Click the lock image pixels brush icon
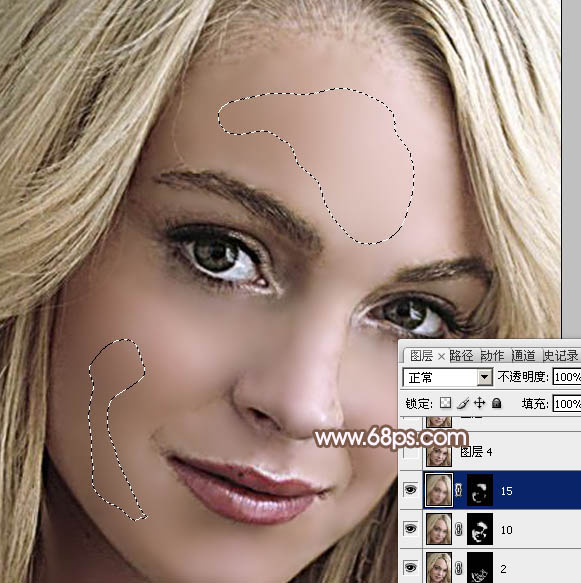This screenshot has height=583, width=581. click(x=463, y=403)
